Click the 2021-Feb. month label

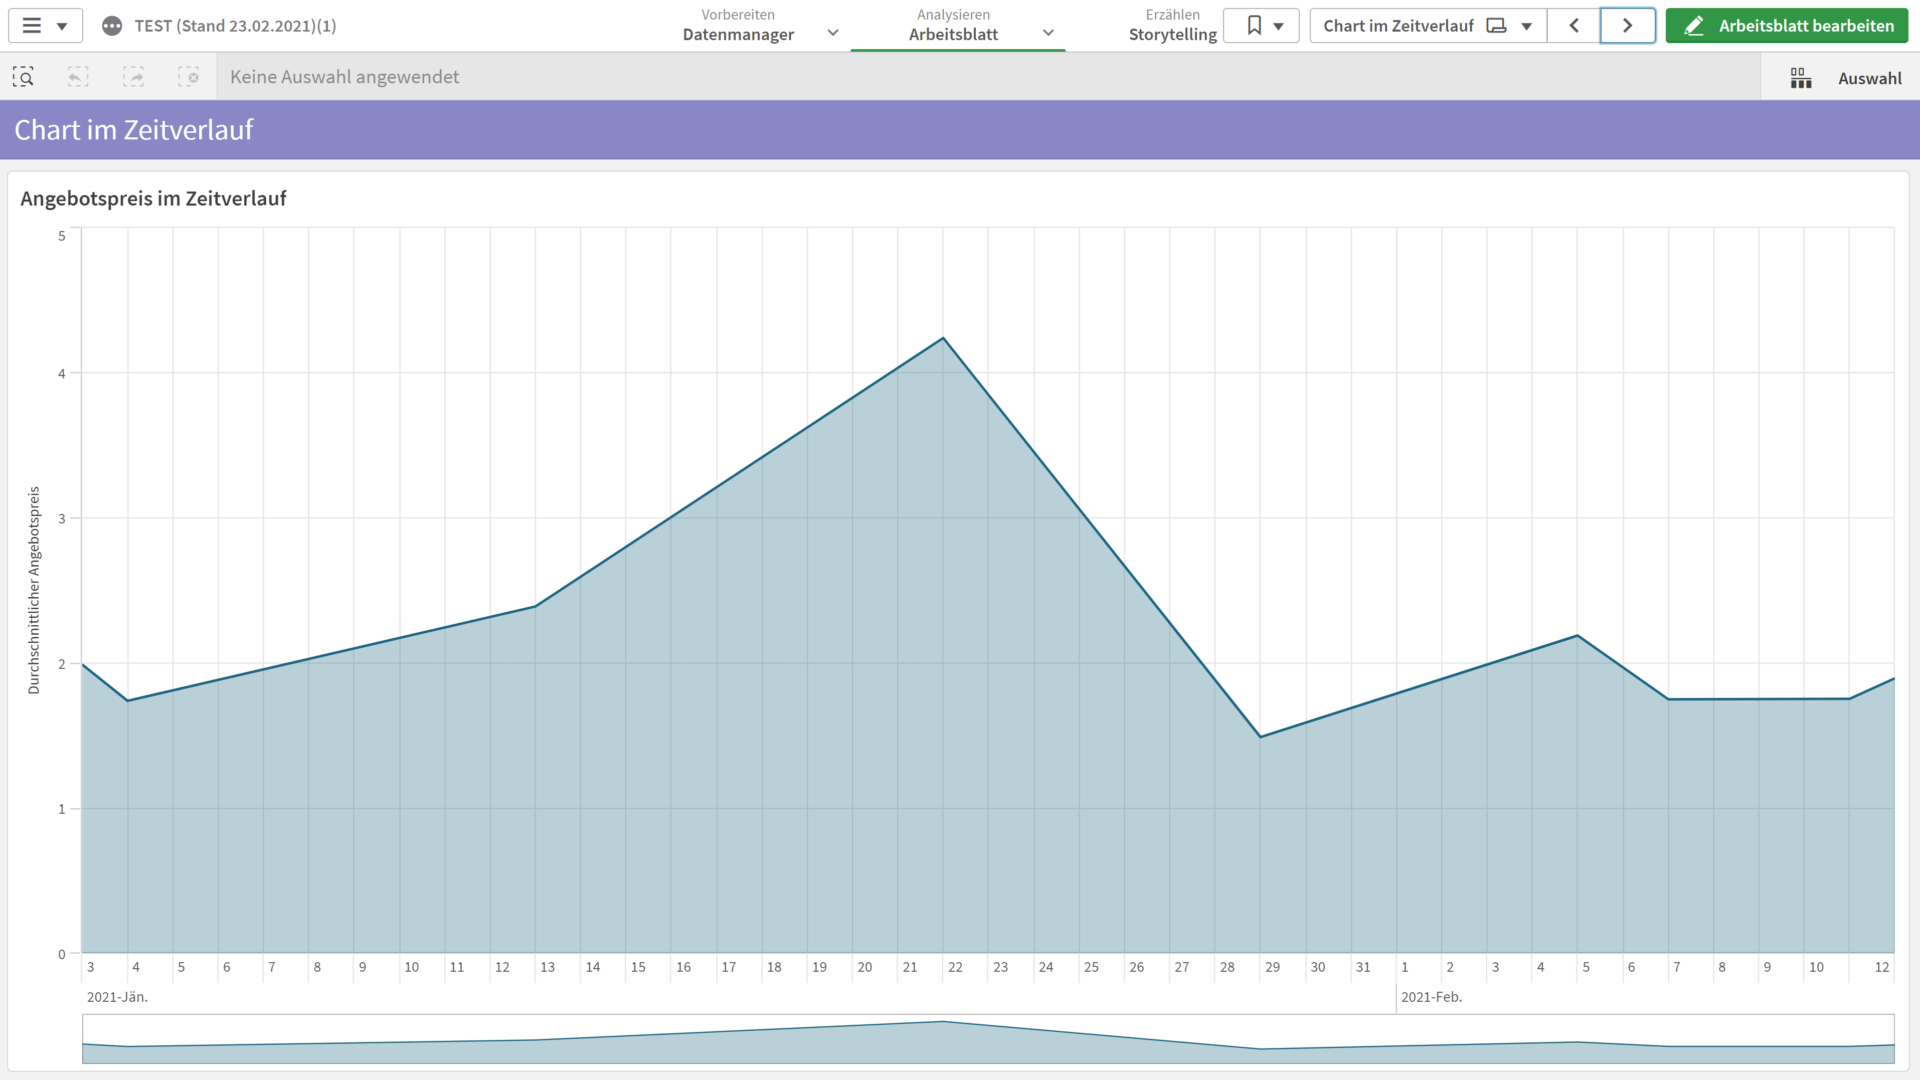click(x=1431, y=997)
